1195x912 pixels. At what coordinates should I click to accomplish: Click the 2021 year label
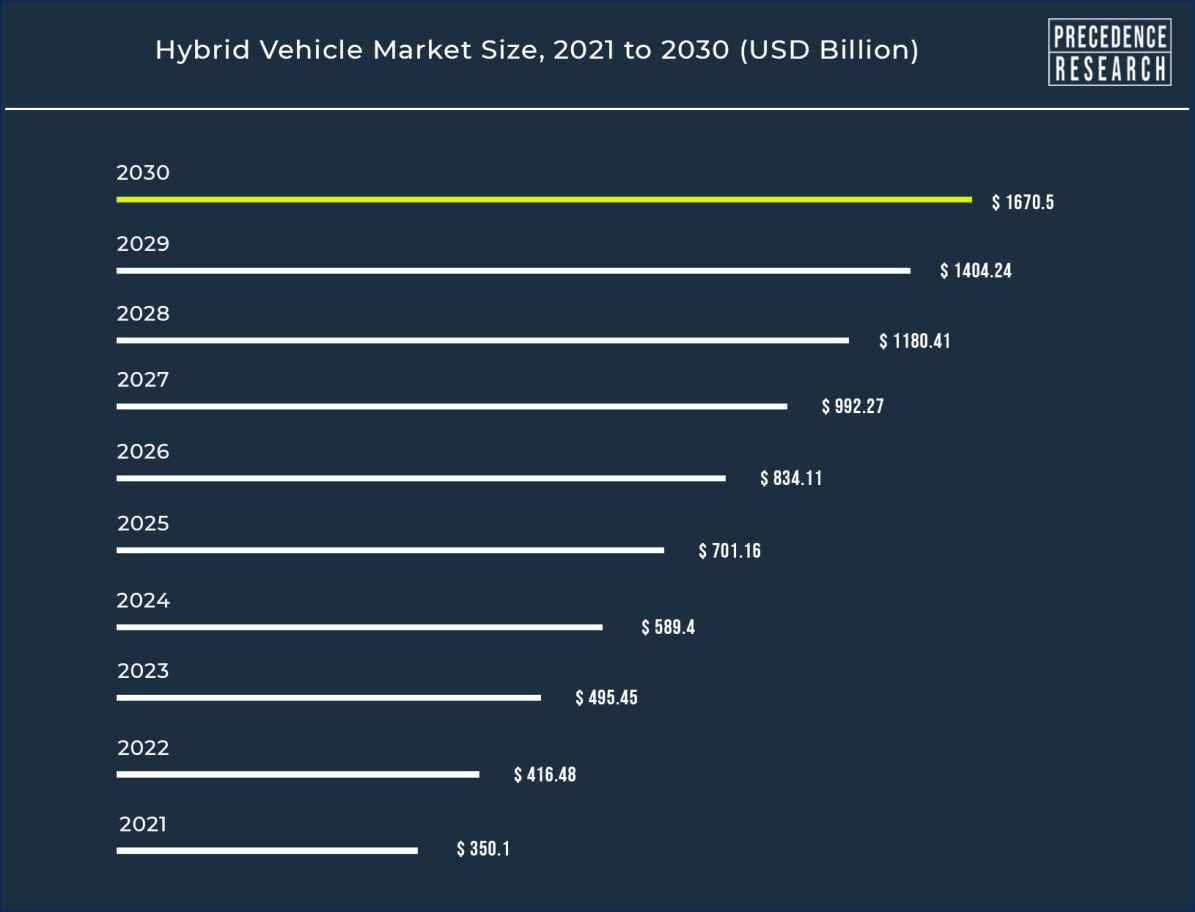(x=143, y=825)
